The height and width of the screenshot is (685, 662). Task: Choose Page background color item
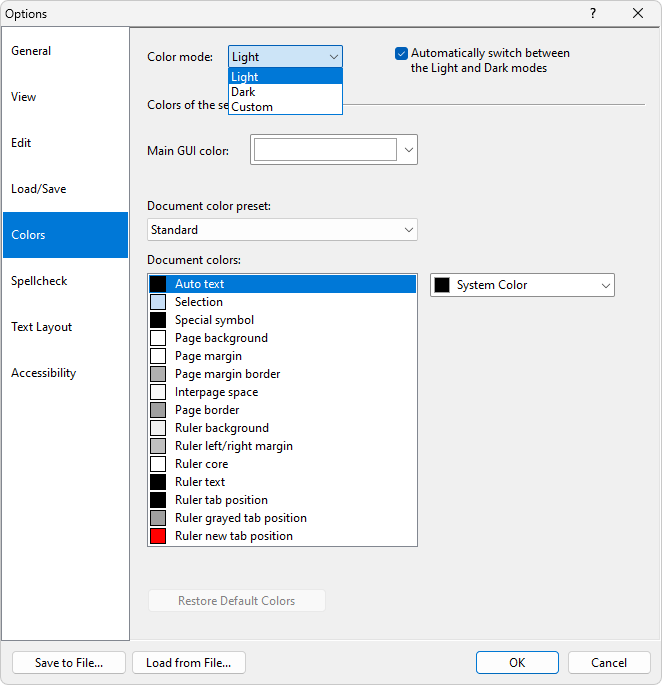[x=221, y=338]
